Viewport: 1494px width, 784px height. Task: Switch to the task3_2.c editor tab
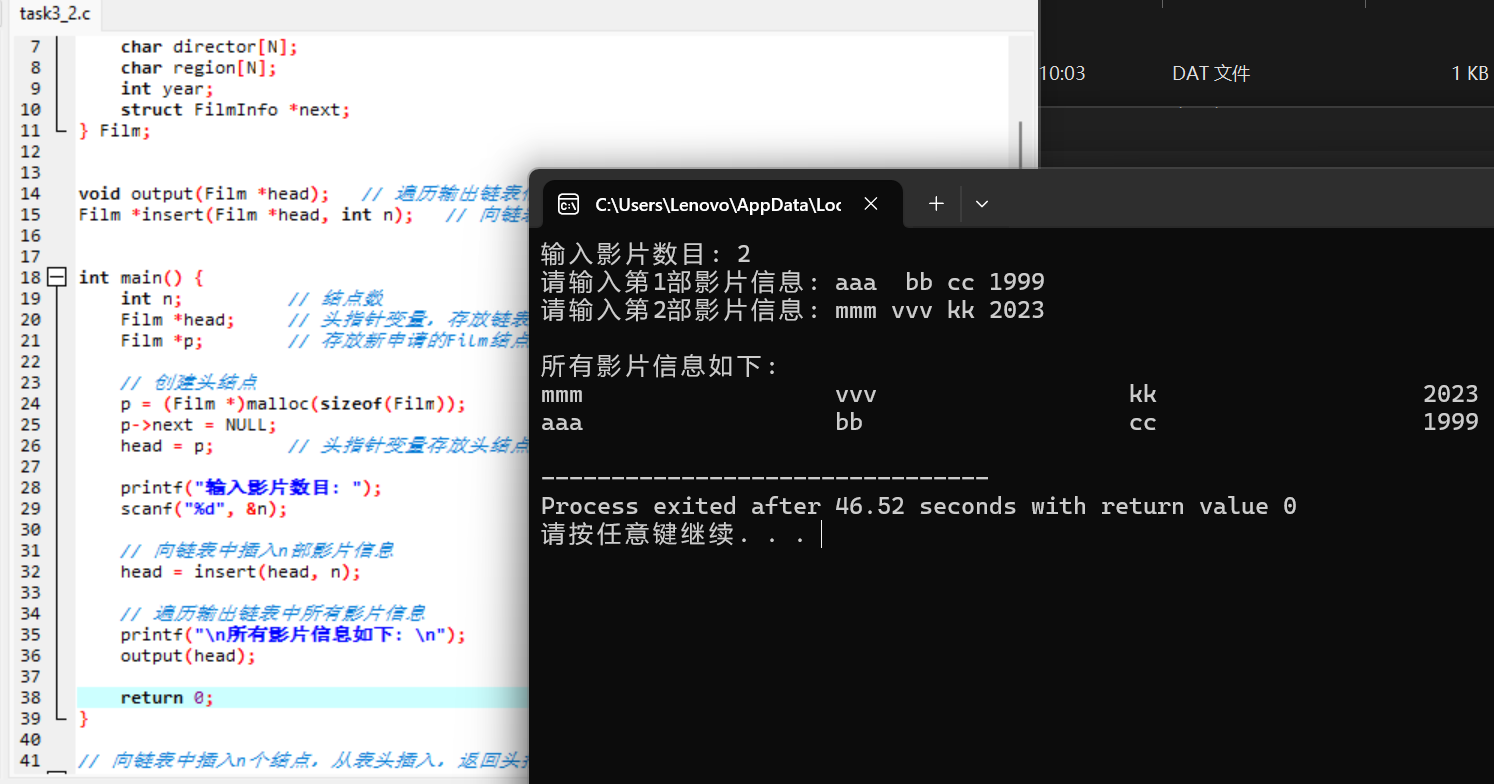(x=54, y=13)
